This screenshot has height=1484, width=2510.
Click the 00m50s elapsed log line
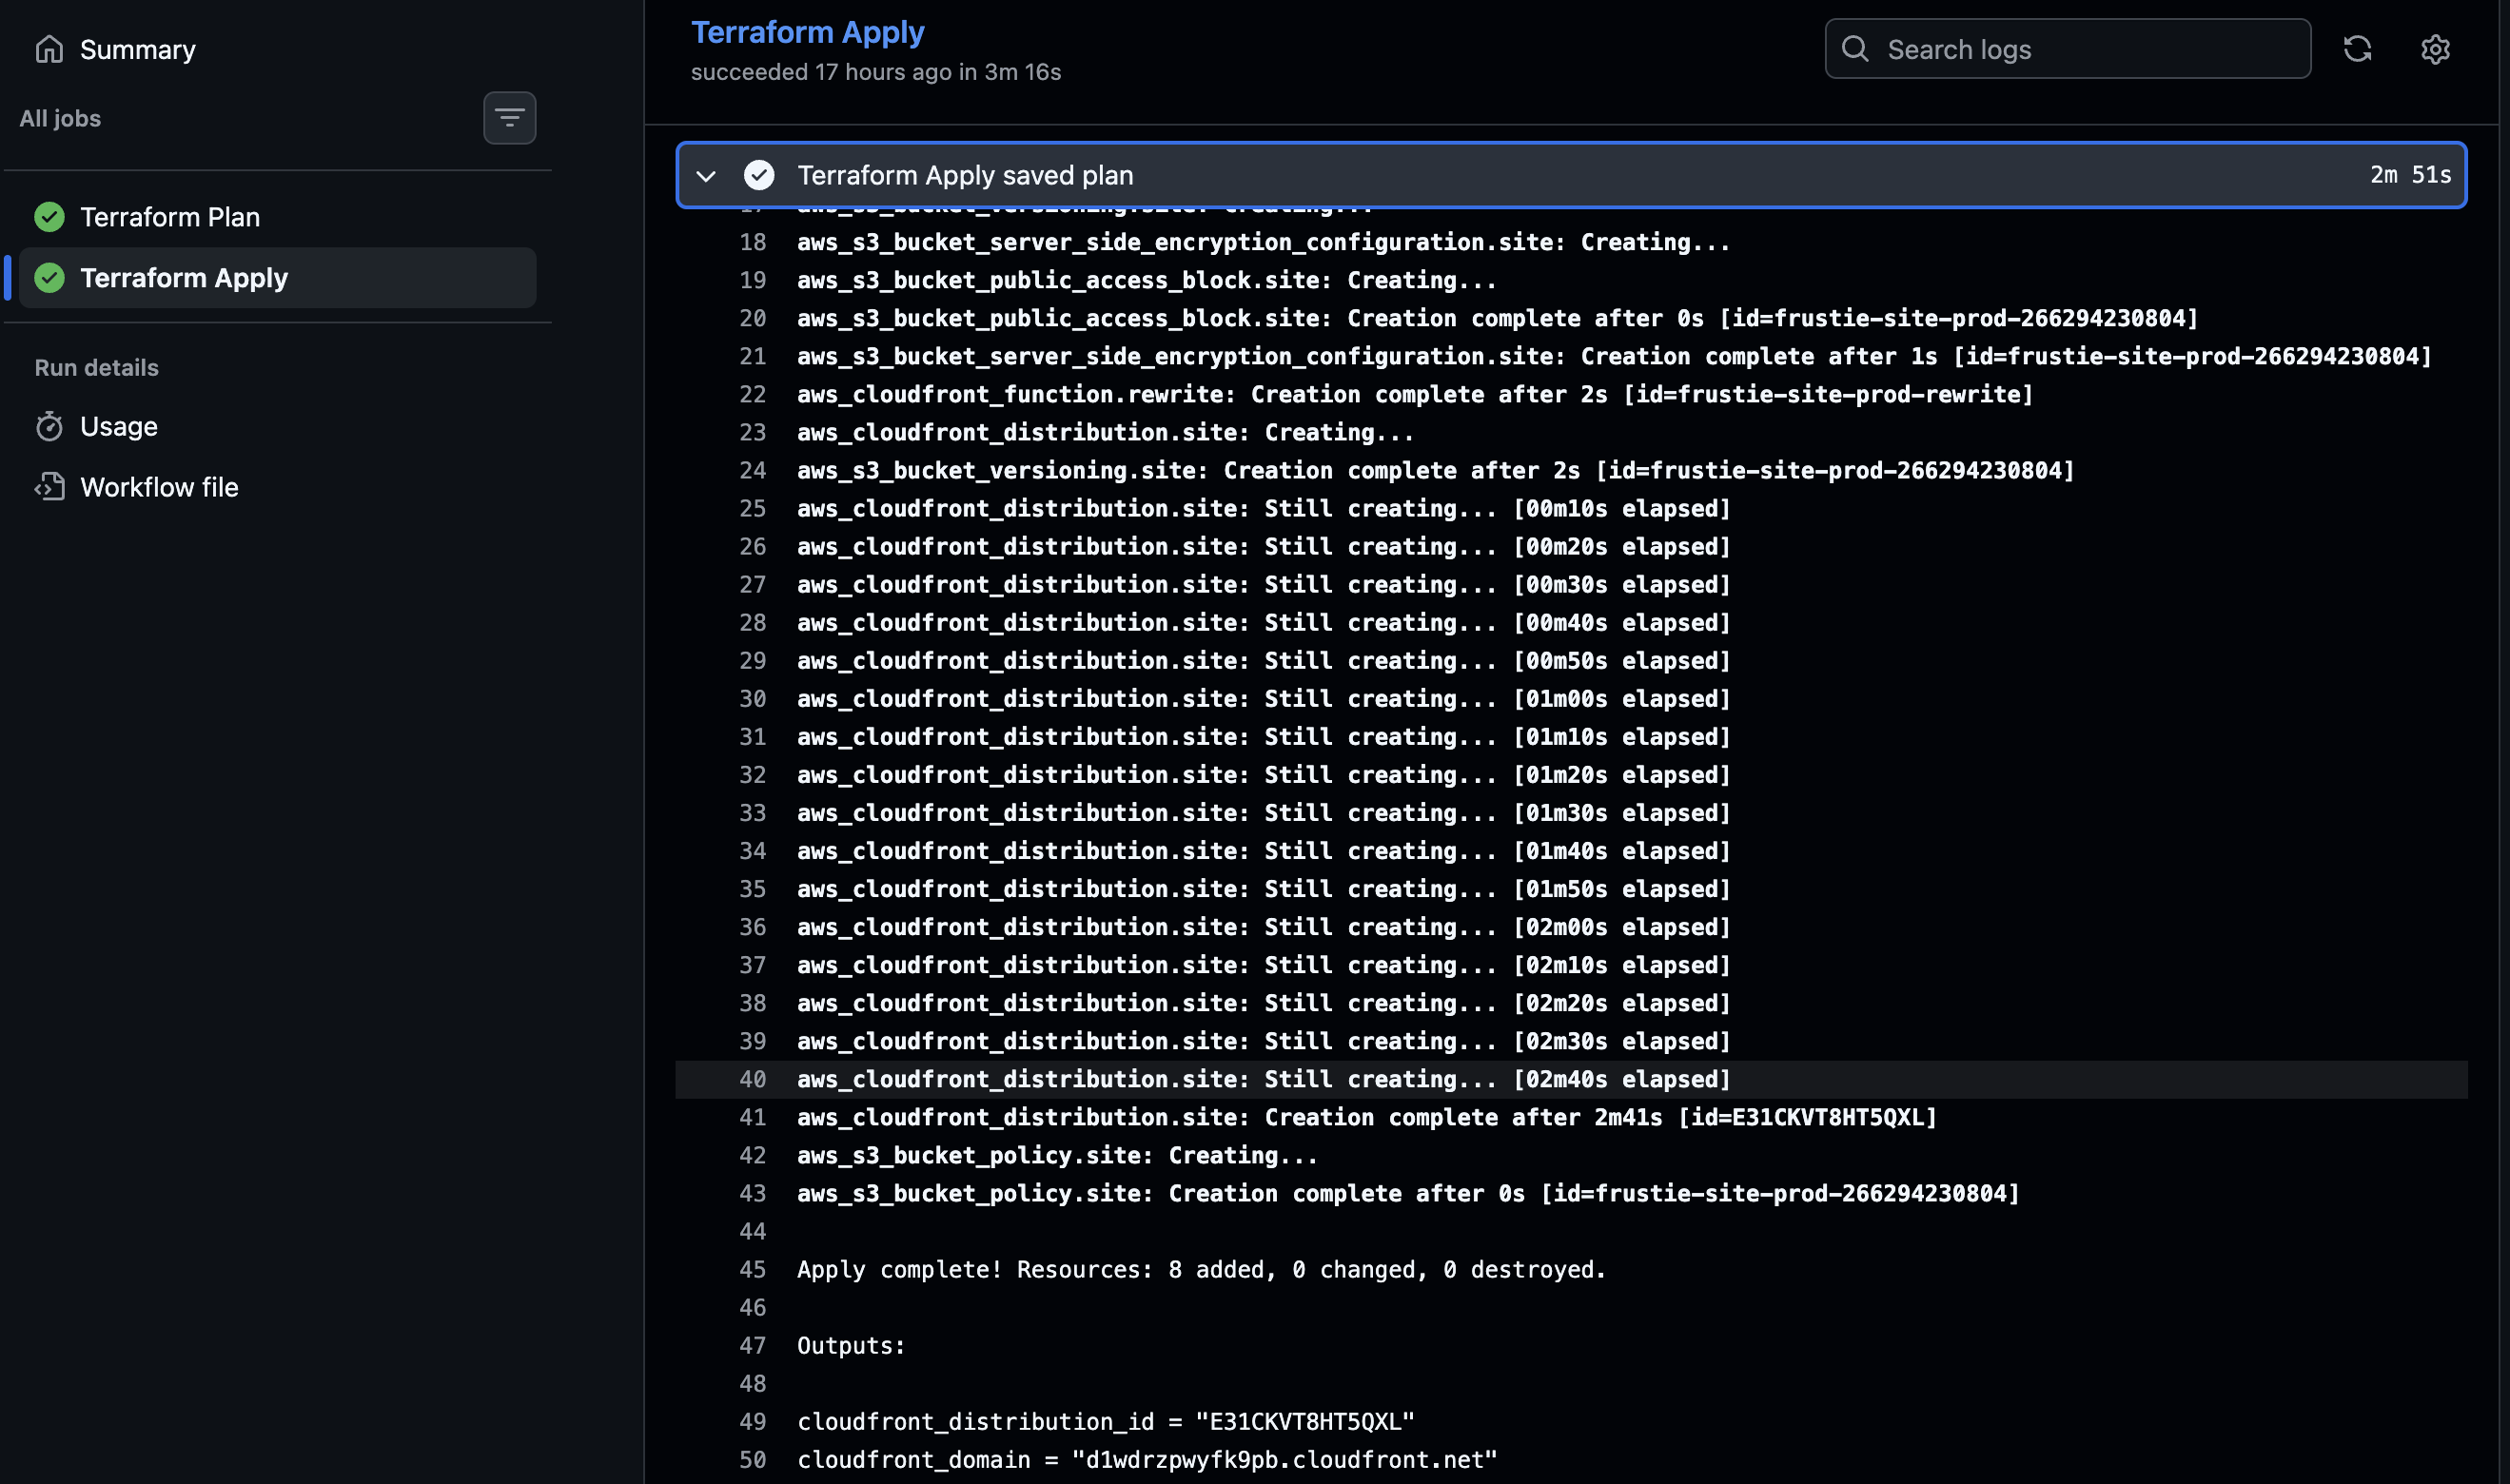coord(1263,661)
